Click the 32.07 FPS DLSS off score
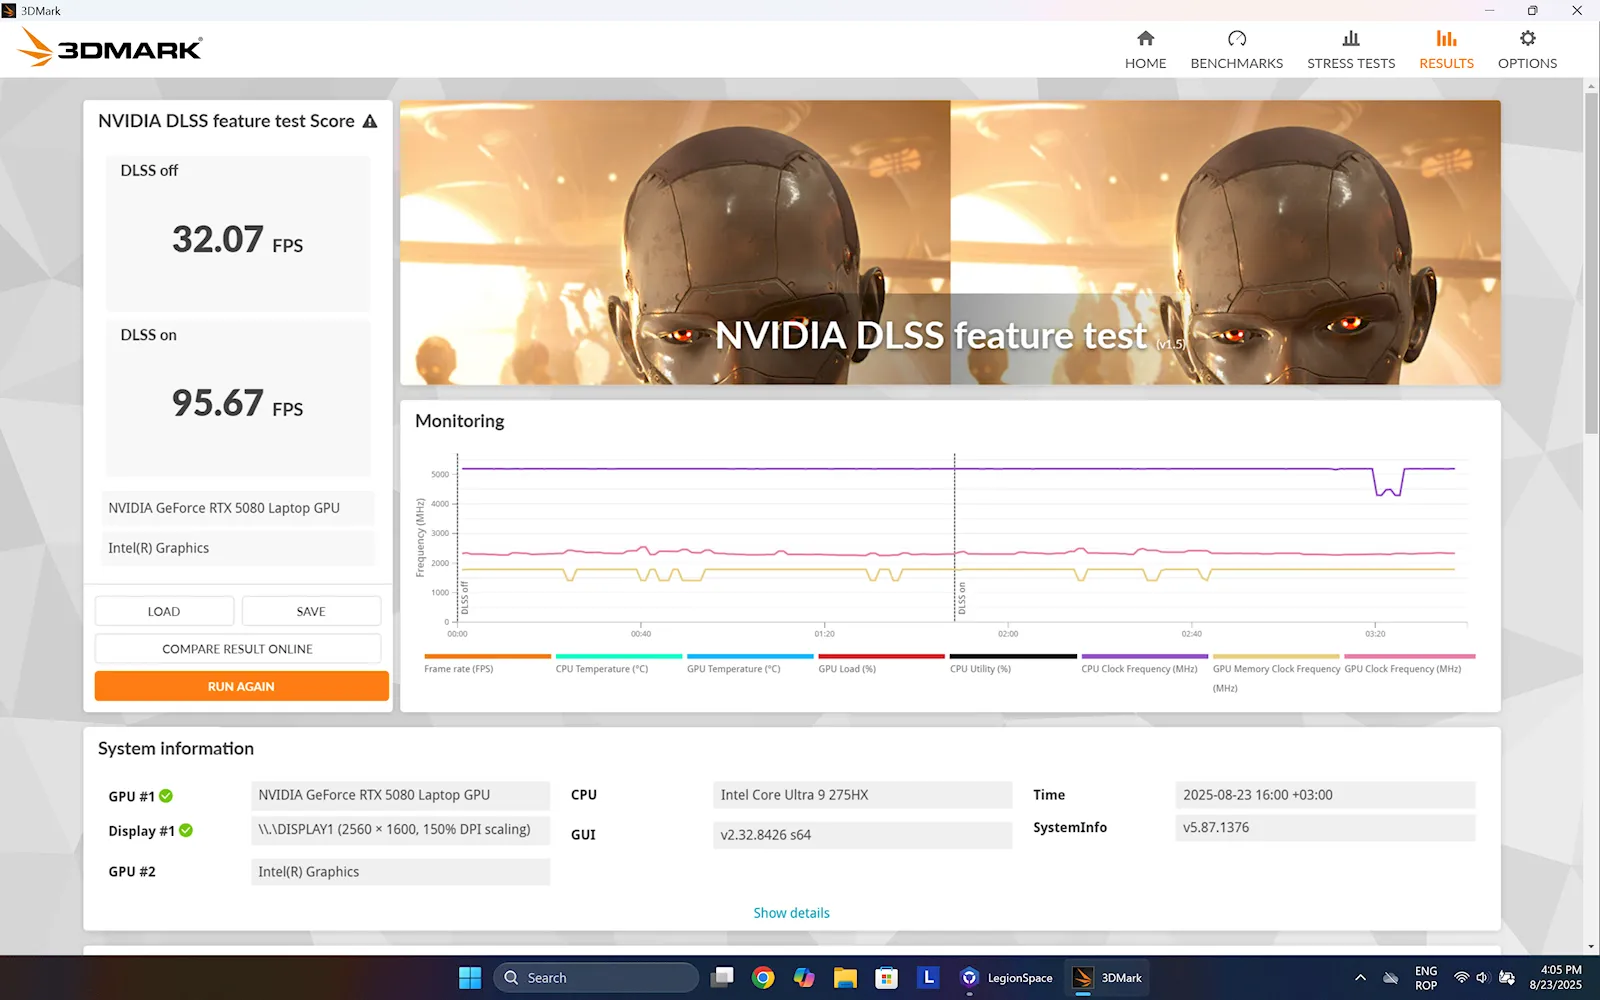 (238, 240)
